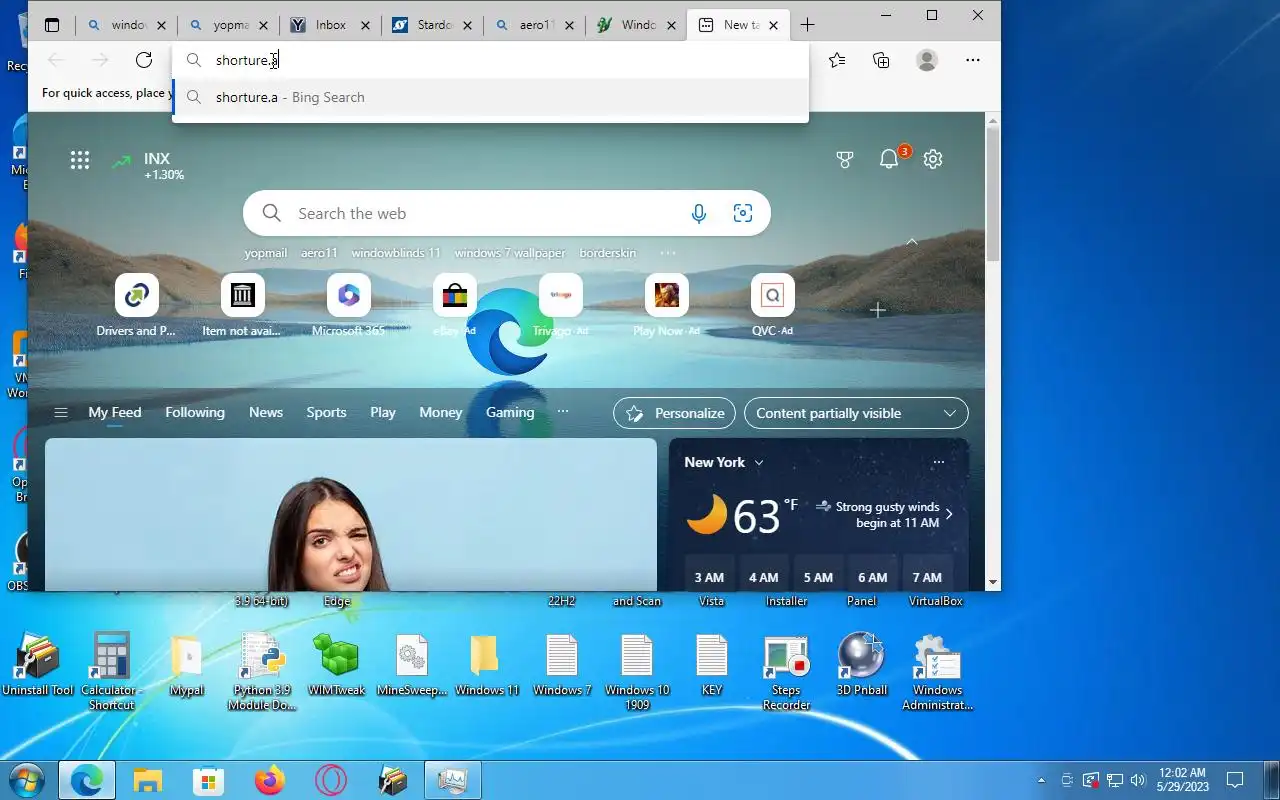The width and height of the screenshot is (1280, 800).
Task: Open Opera from the taskbar
Action: 331,780
